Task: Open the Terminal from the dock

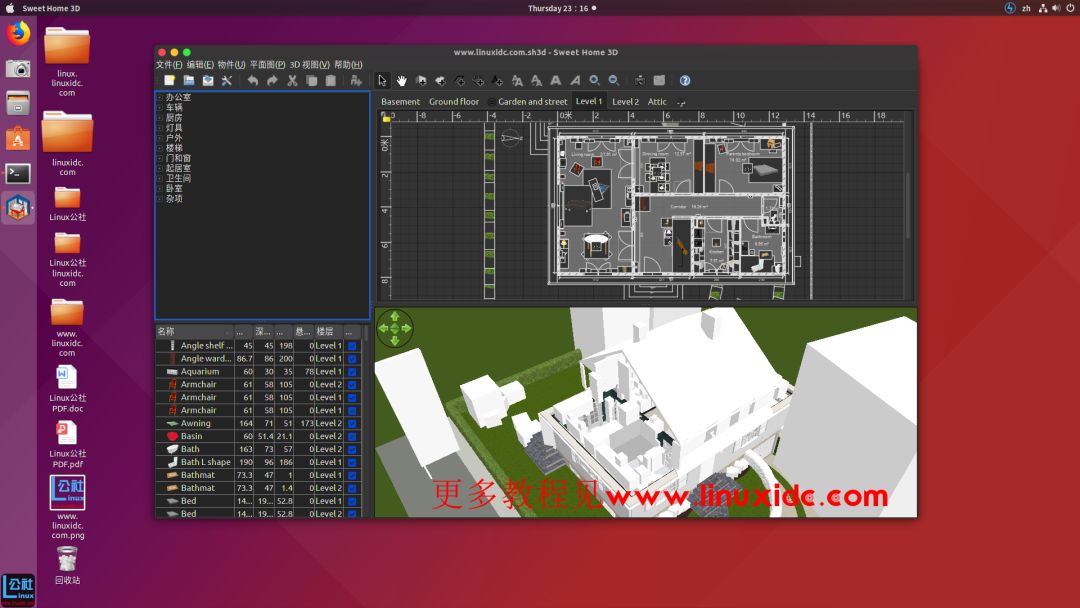Action: click(18, 174)
